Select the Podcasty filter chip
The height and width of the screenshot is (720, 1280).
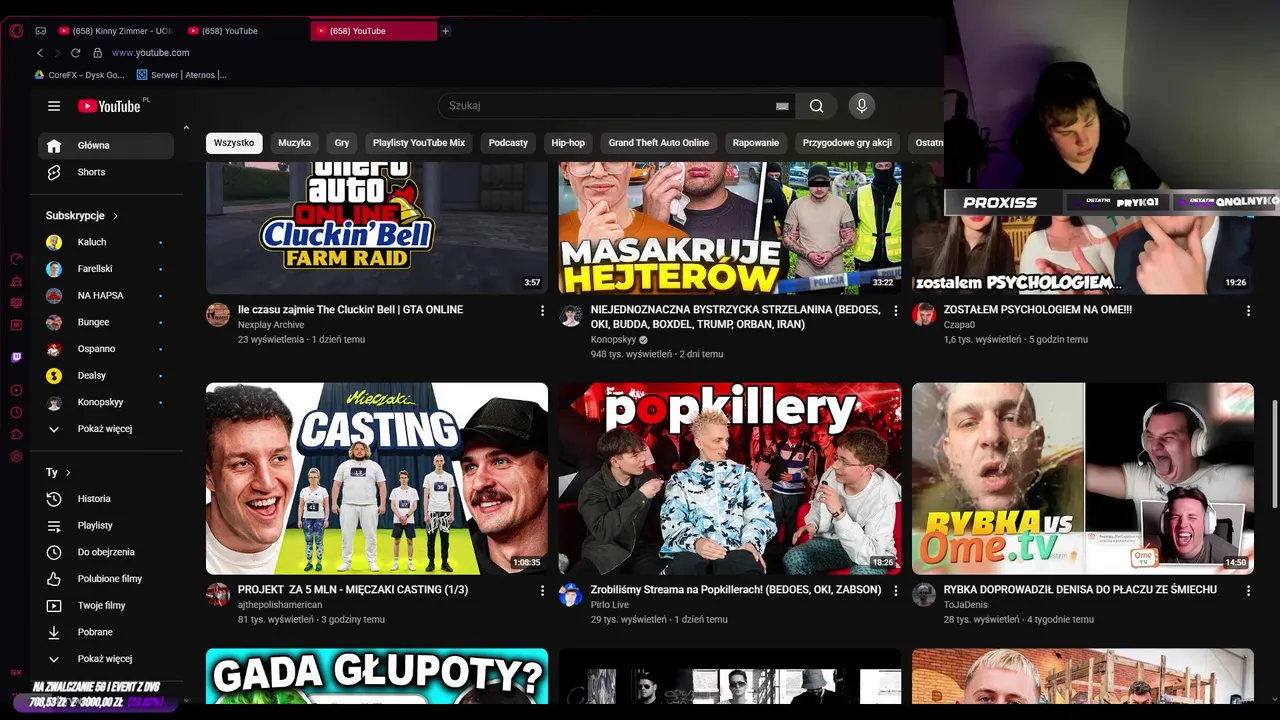tap(508, 143)
